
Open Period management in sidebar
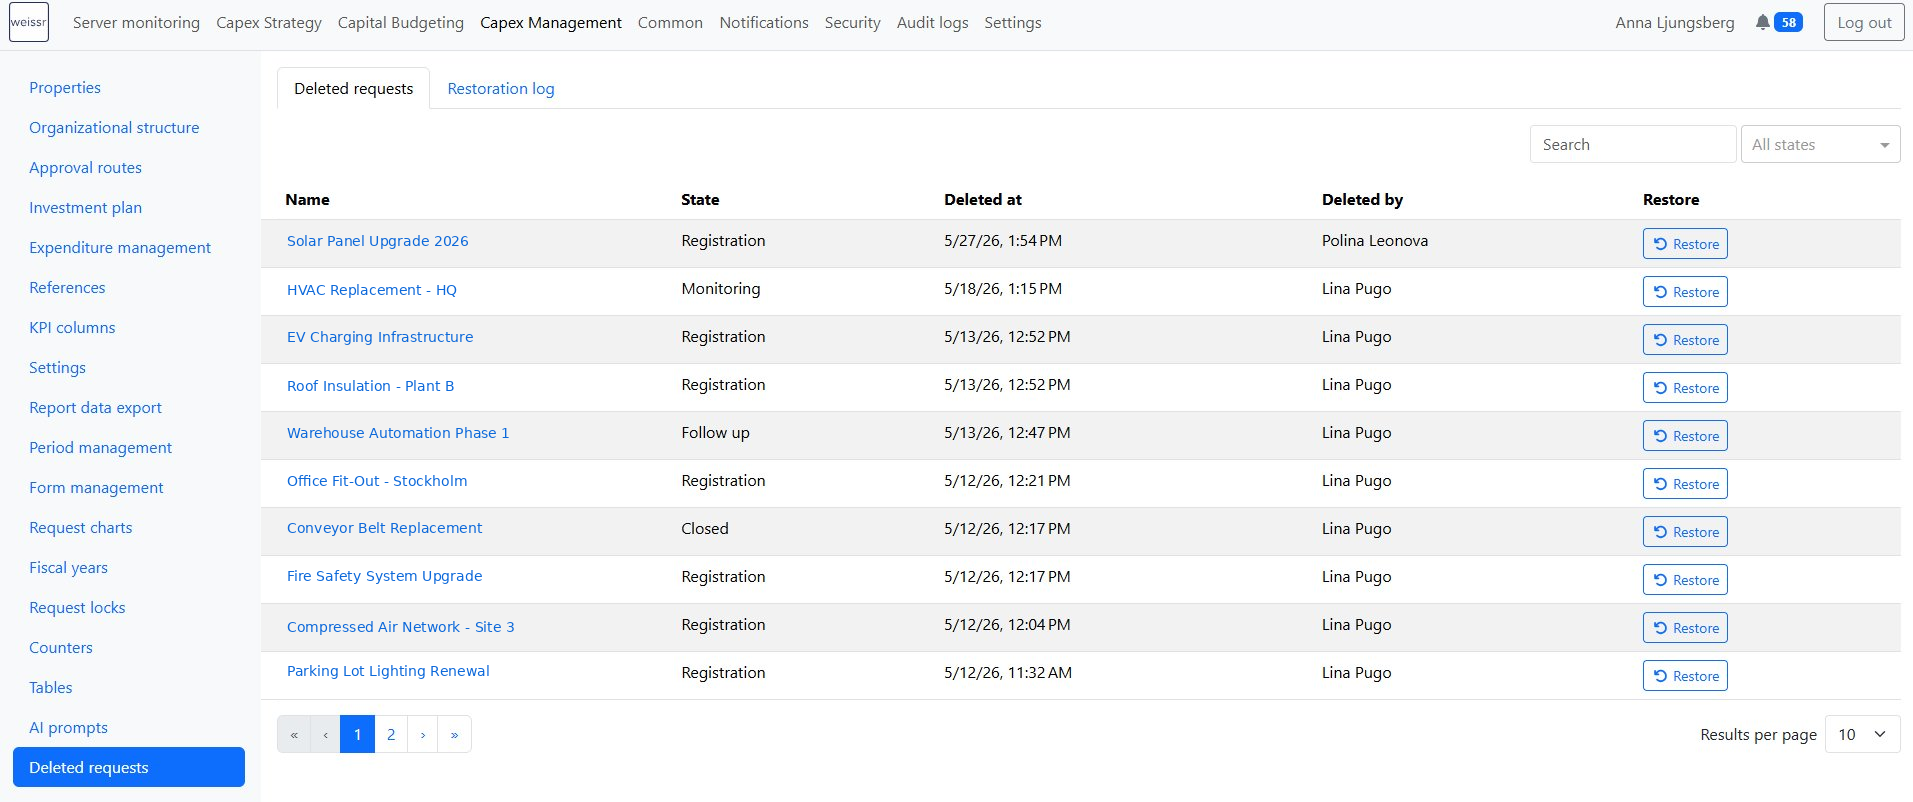[100, 447]
